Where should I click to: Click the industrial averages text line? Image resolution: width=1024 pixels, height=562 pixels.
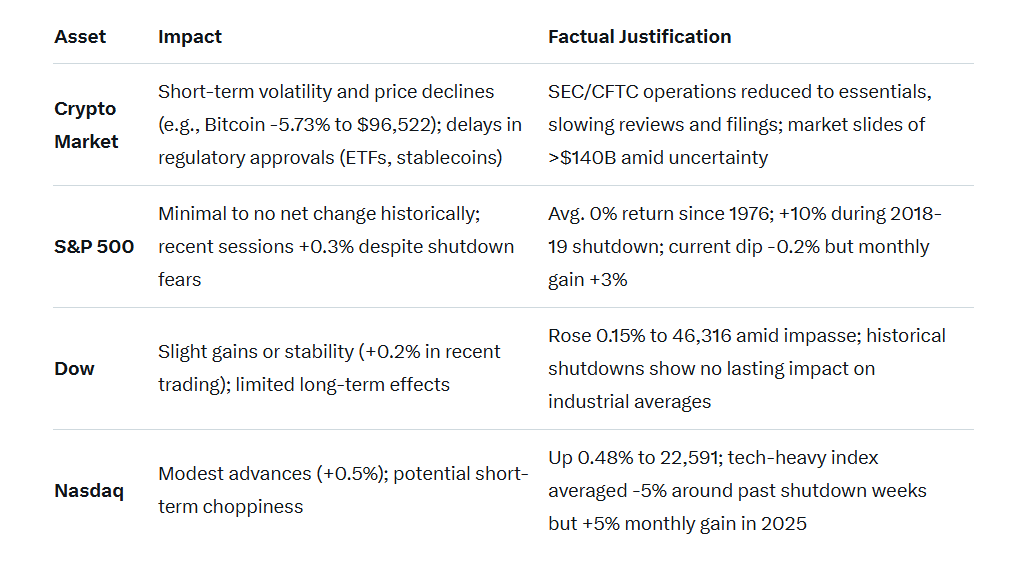click(x=630, y=402)
